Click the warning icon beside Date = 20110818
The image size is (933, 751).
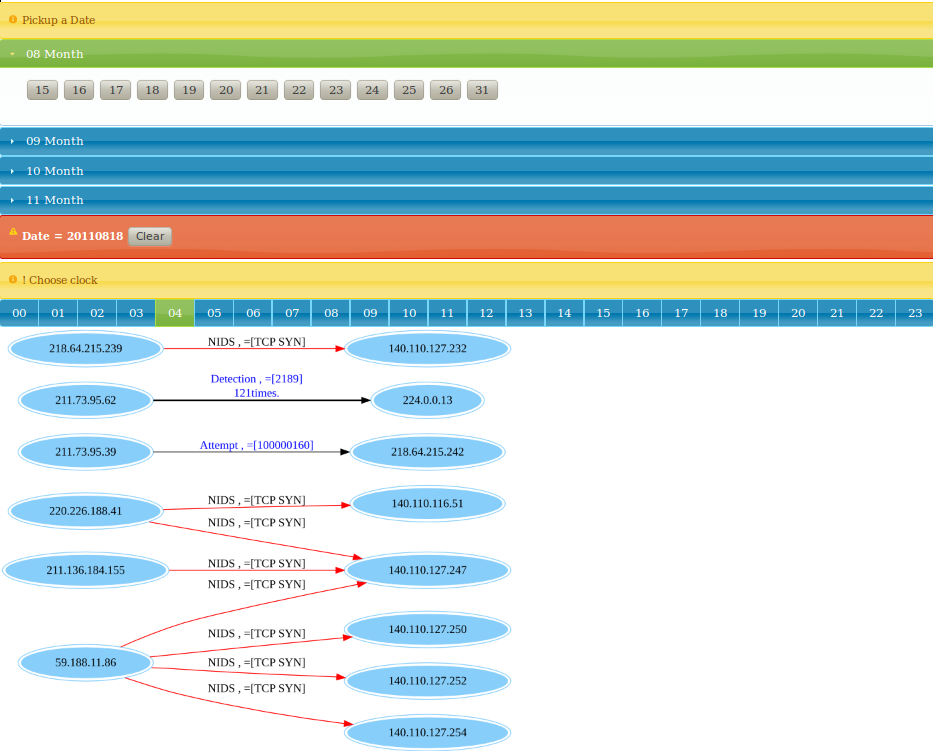[13, 231]
